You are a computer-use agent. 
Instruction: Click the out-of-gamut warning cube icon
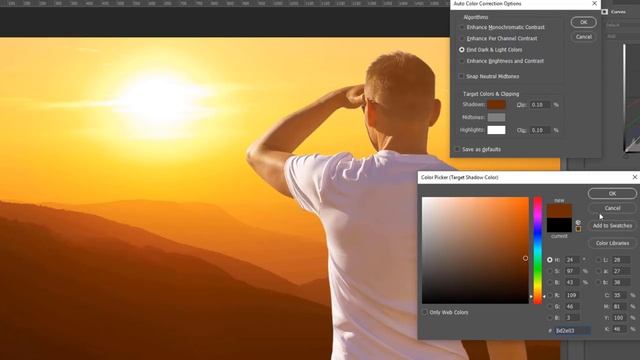[578, 222]
